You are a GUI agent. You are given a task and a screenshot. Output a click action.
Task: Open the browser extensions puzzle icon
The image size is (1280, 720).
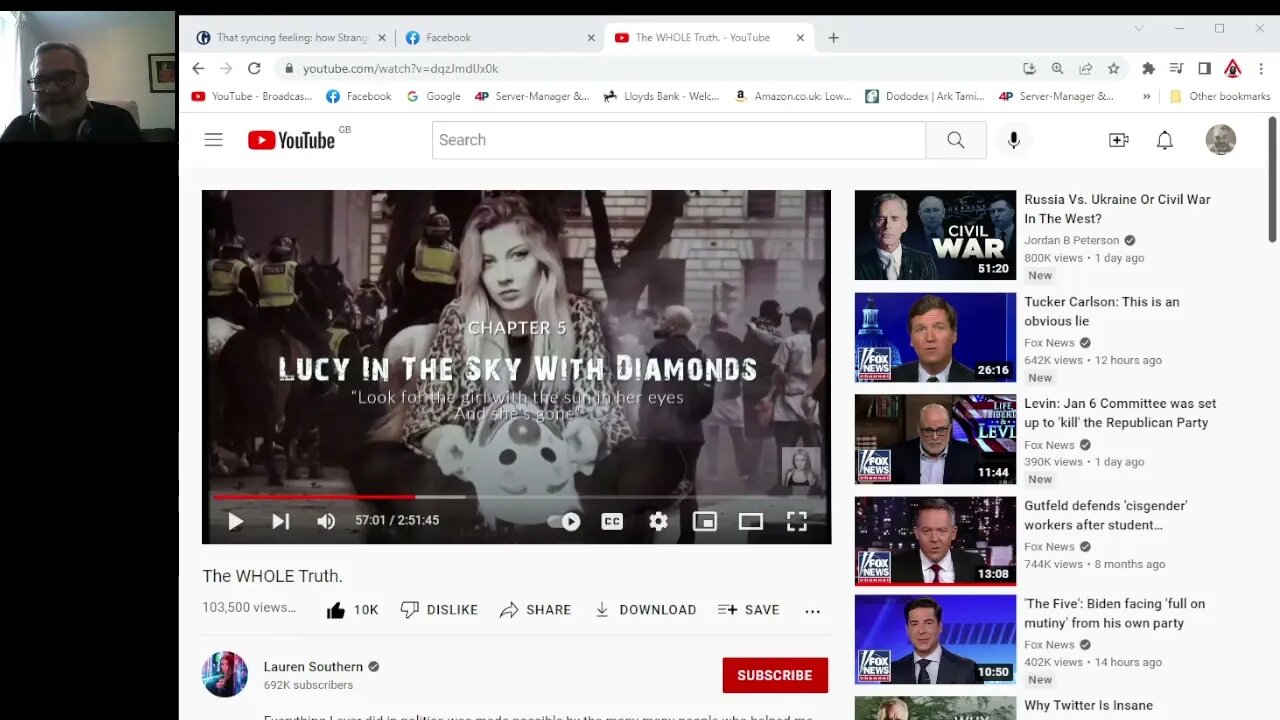tap(1148, 68)
